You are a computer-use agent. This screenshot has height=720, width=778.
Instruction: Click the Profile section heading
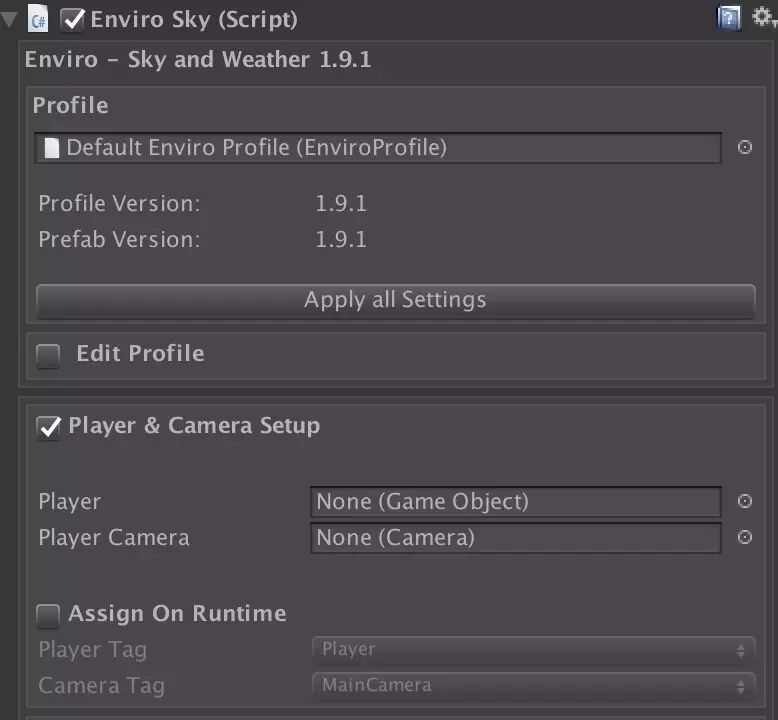tap(70, 105)
